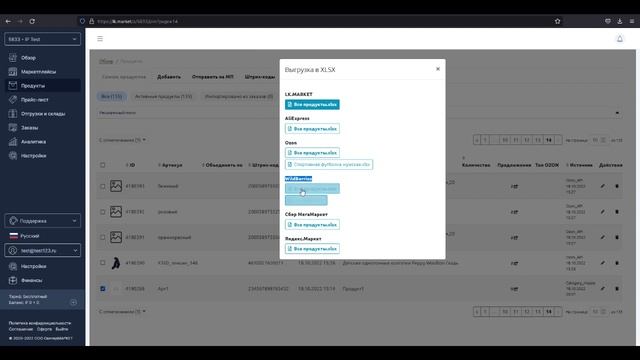Open the 5833 • IP Test store dropdown
This screenshot has width=640, height=360.
pyautogui.click(x=42, y=39)
